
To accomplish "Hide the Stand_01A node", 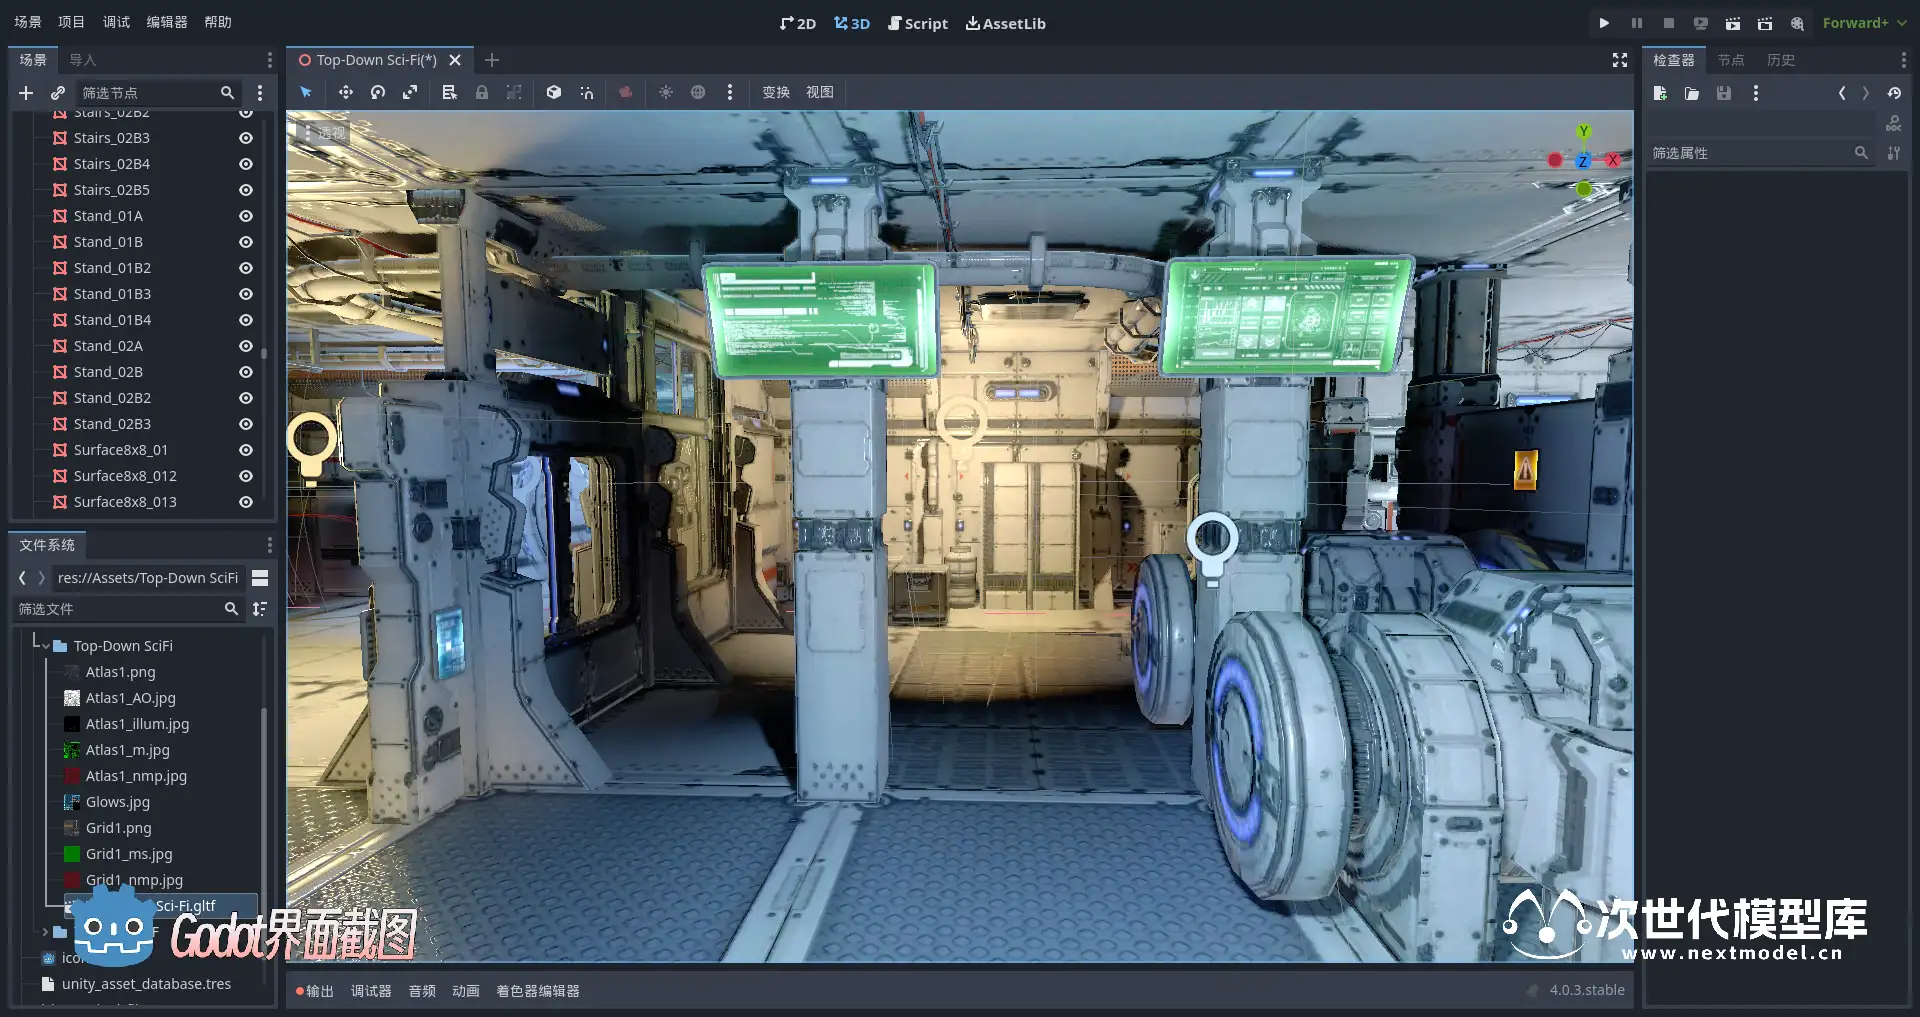I will tap(245, 216).
